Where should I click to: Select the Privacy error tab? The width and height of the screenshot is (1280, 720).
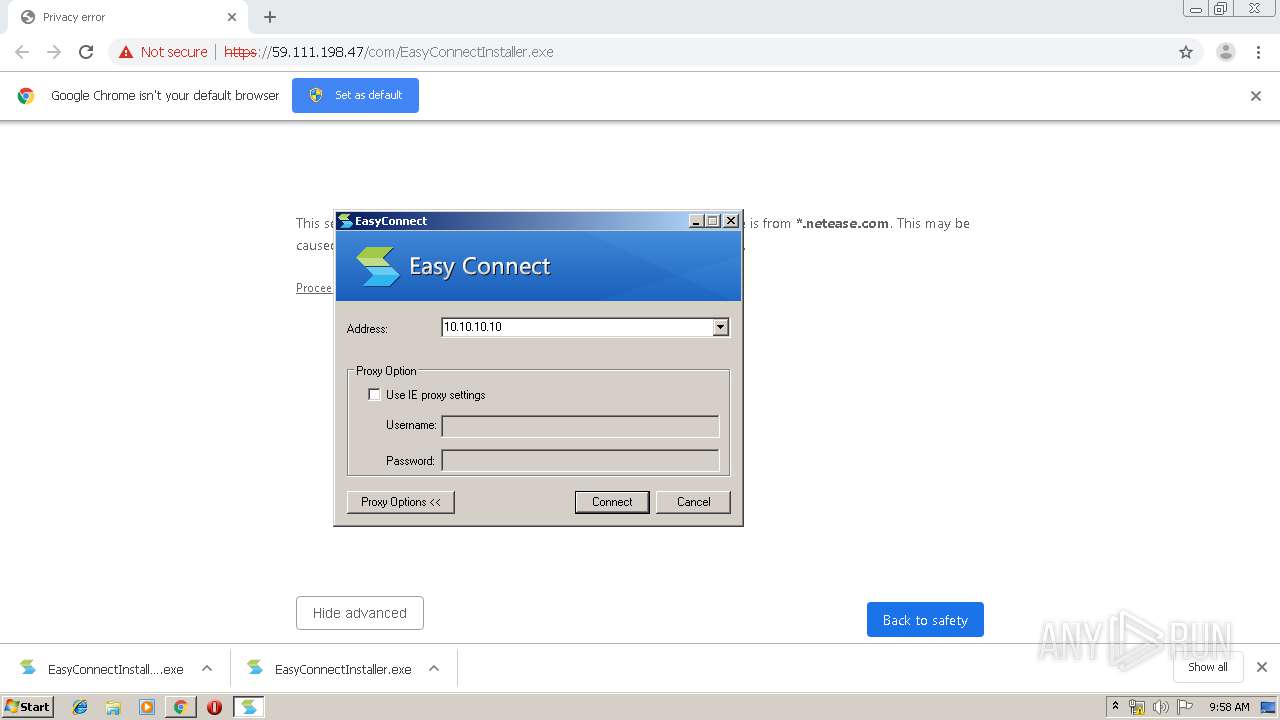[x=128, y=17]
